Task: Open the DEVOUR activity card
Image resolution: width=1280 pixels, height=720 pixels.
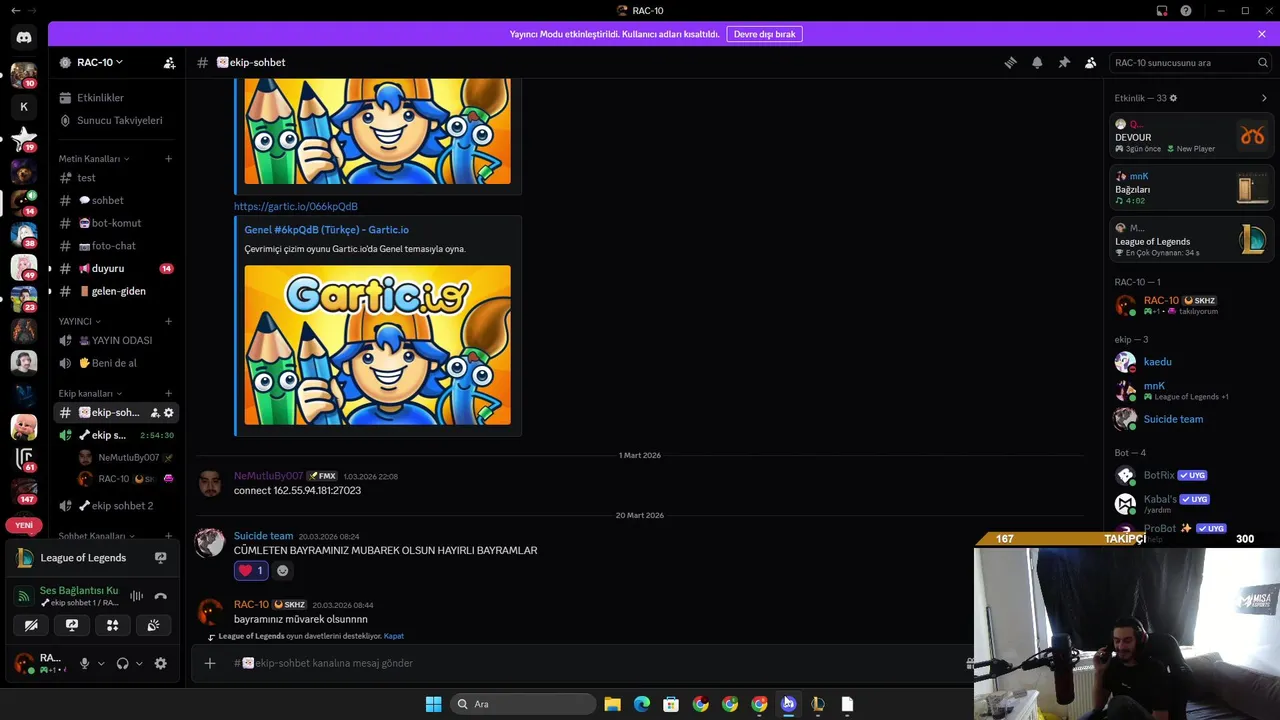Action: [1192, 136]
